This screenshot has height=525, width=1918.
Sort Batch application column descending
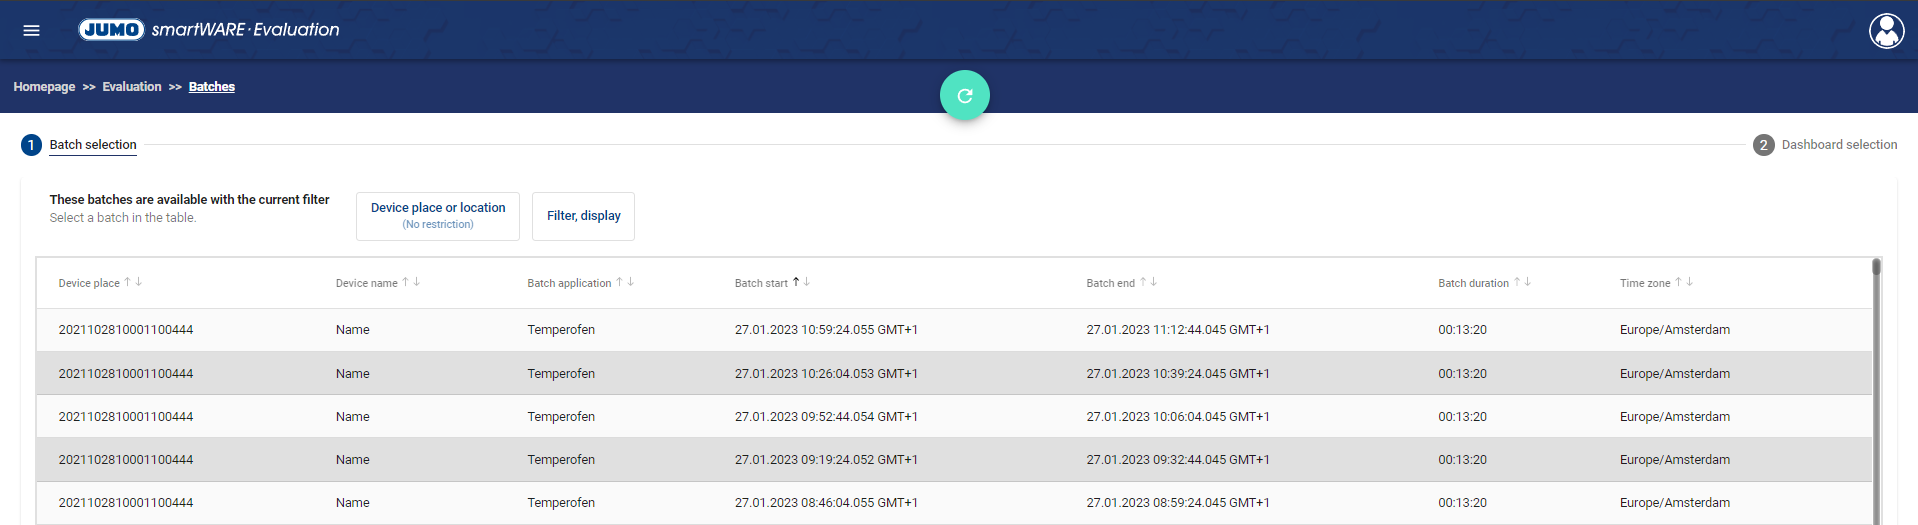[x=631, y=282]
